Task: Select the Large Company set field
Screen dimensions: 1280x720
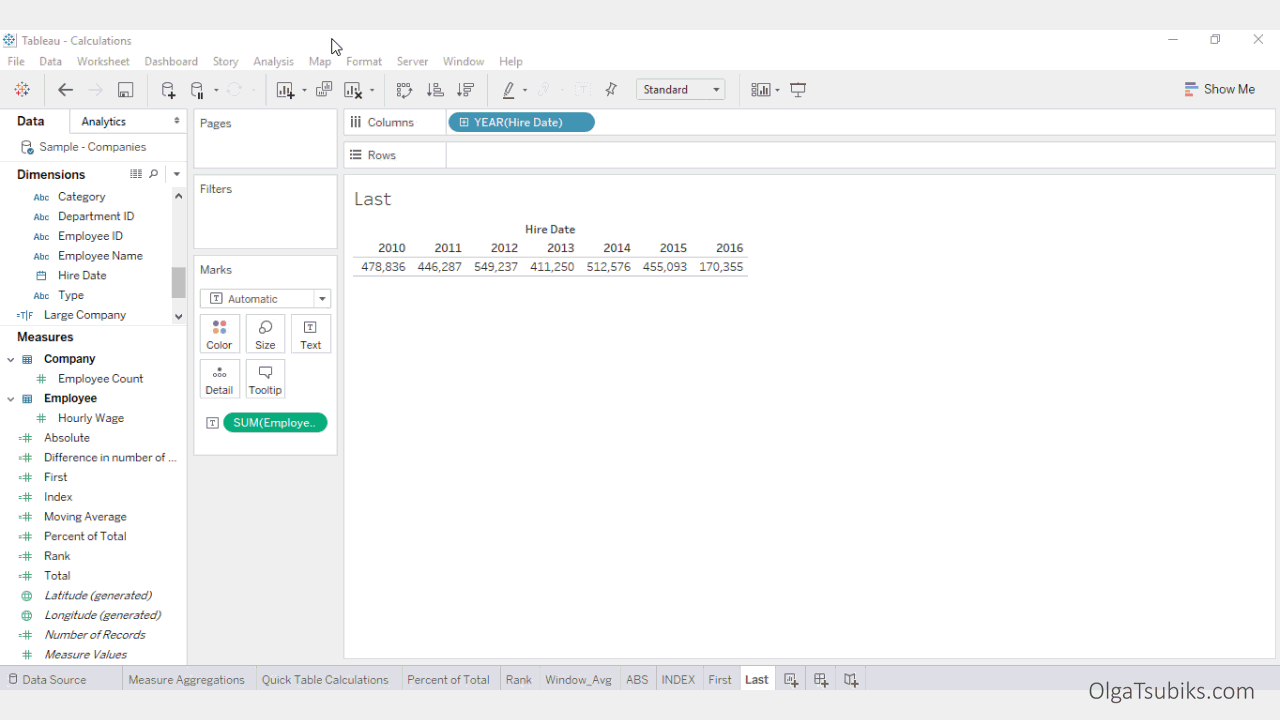Action: 85,315
